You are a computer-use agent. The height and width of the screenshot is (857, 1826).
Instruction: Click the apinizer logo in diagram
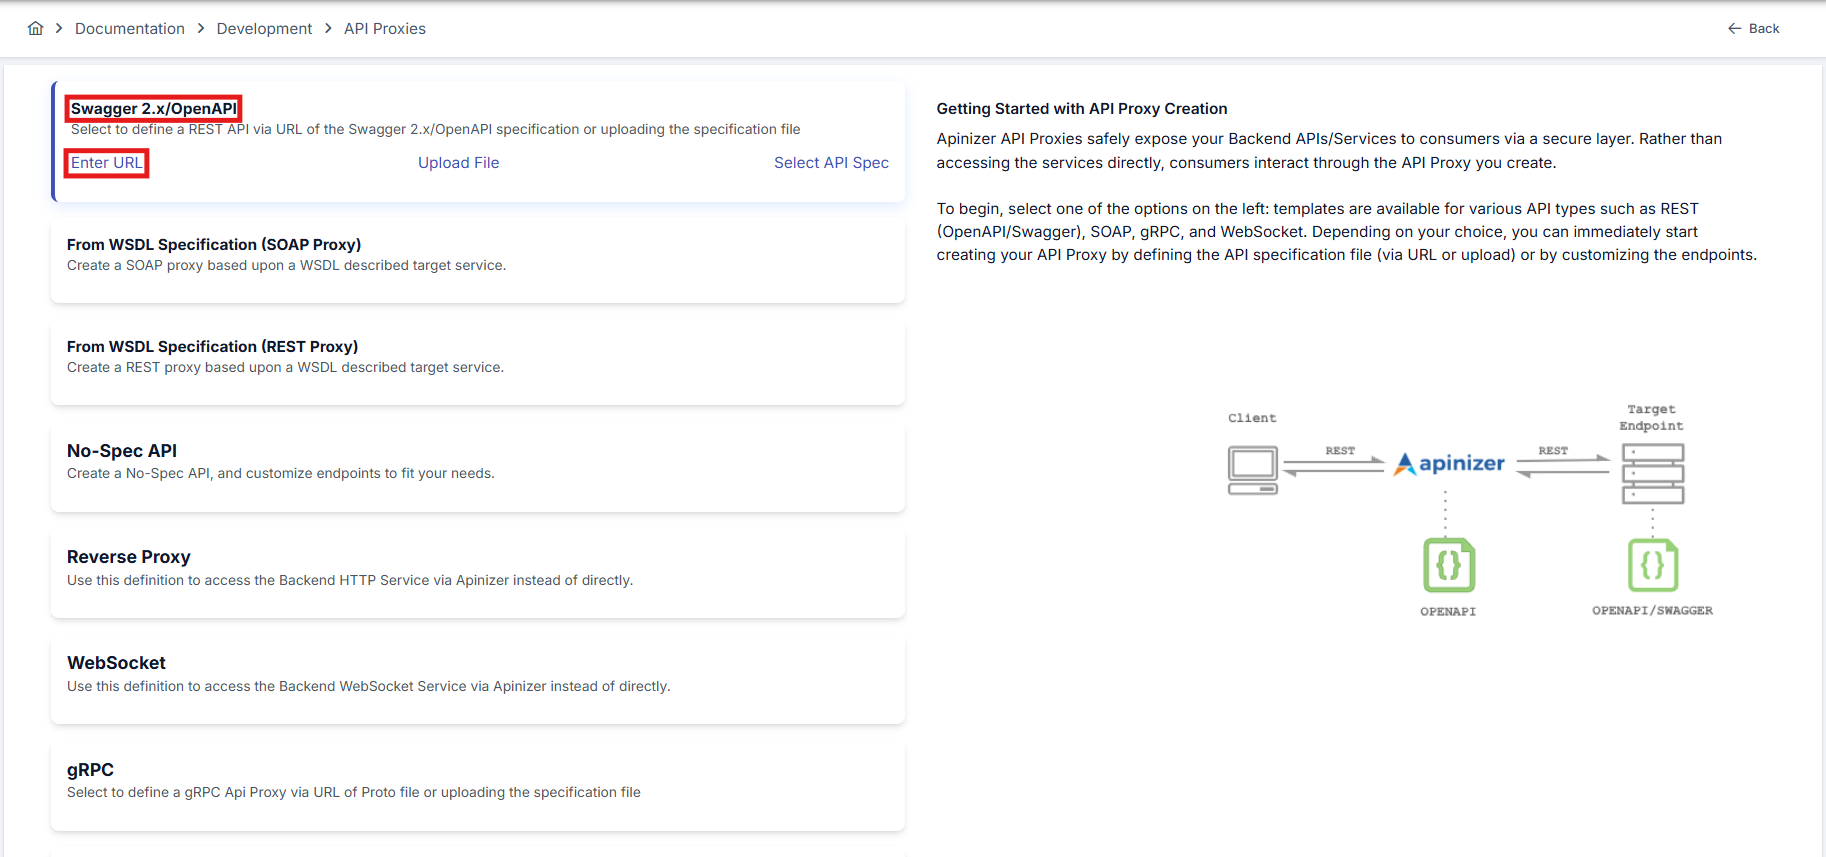1449,463
